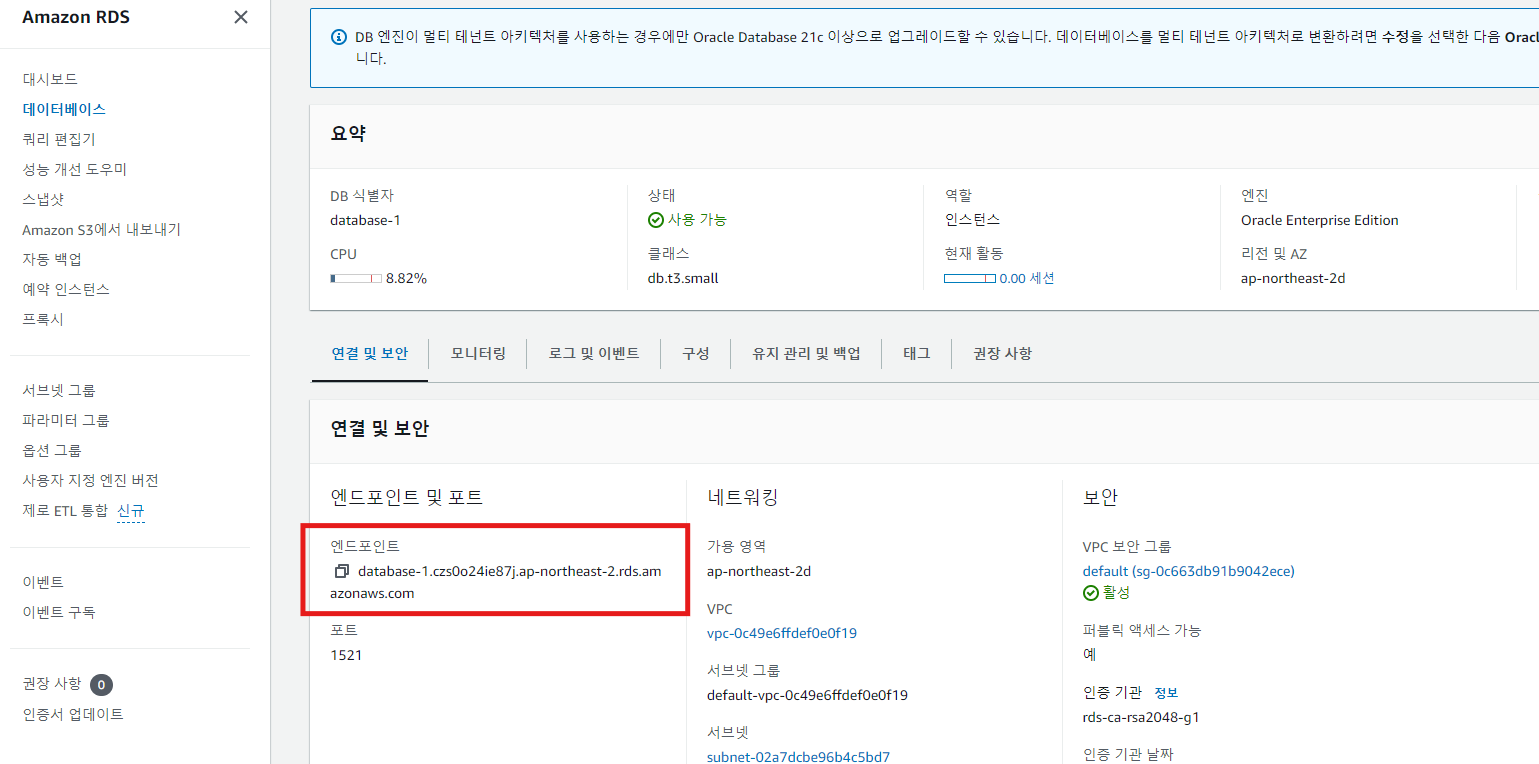Open VPC link vpc-0c49e6ffdef0e0f19
Viewport: 1539px width, 764px height.
pos(782,633)
